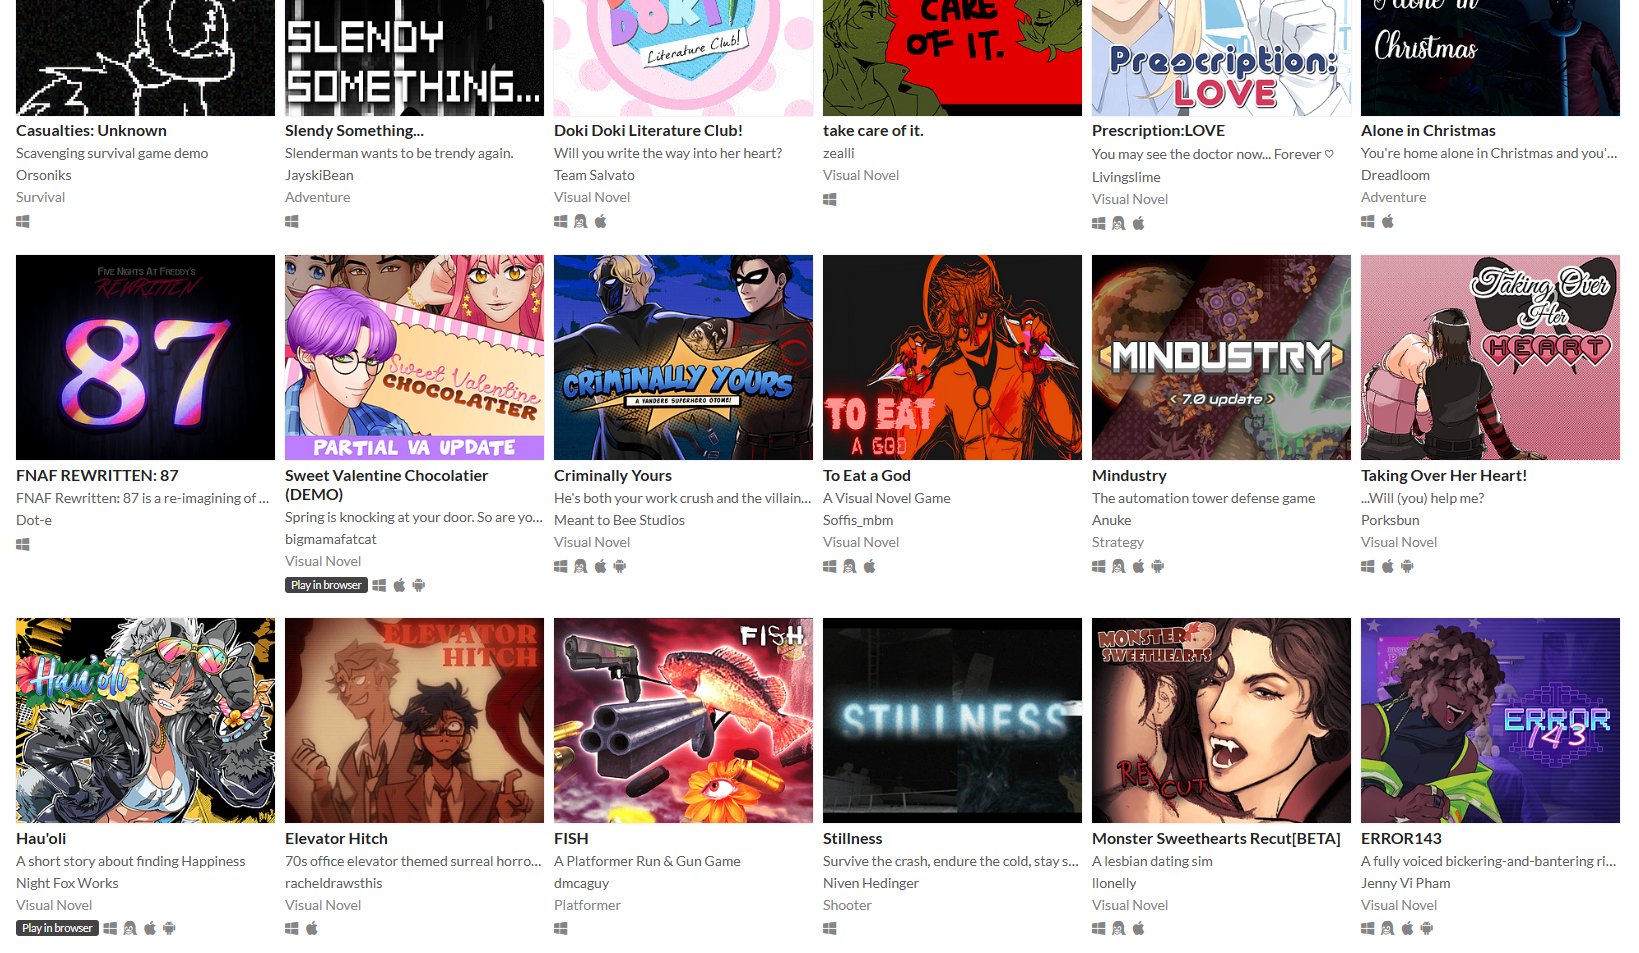Select the Strategy genre tag under Mindustry
The image size is (1639, 953).
pyautogui.click(x=1118, y=542)
